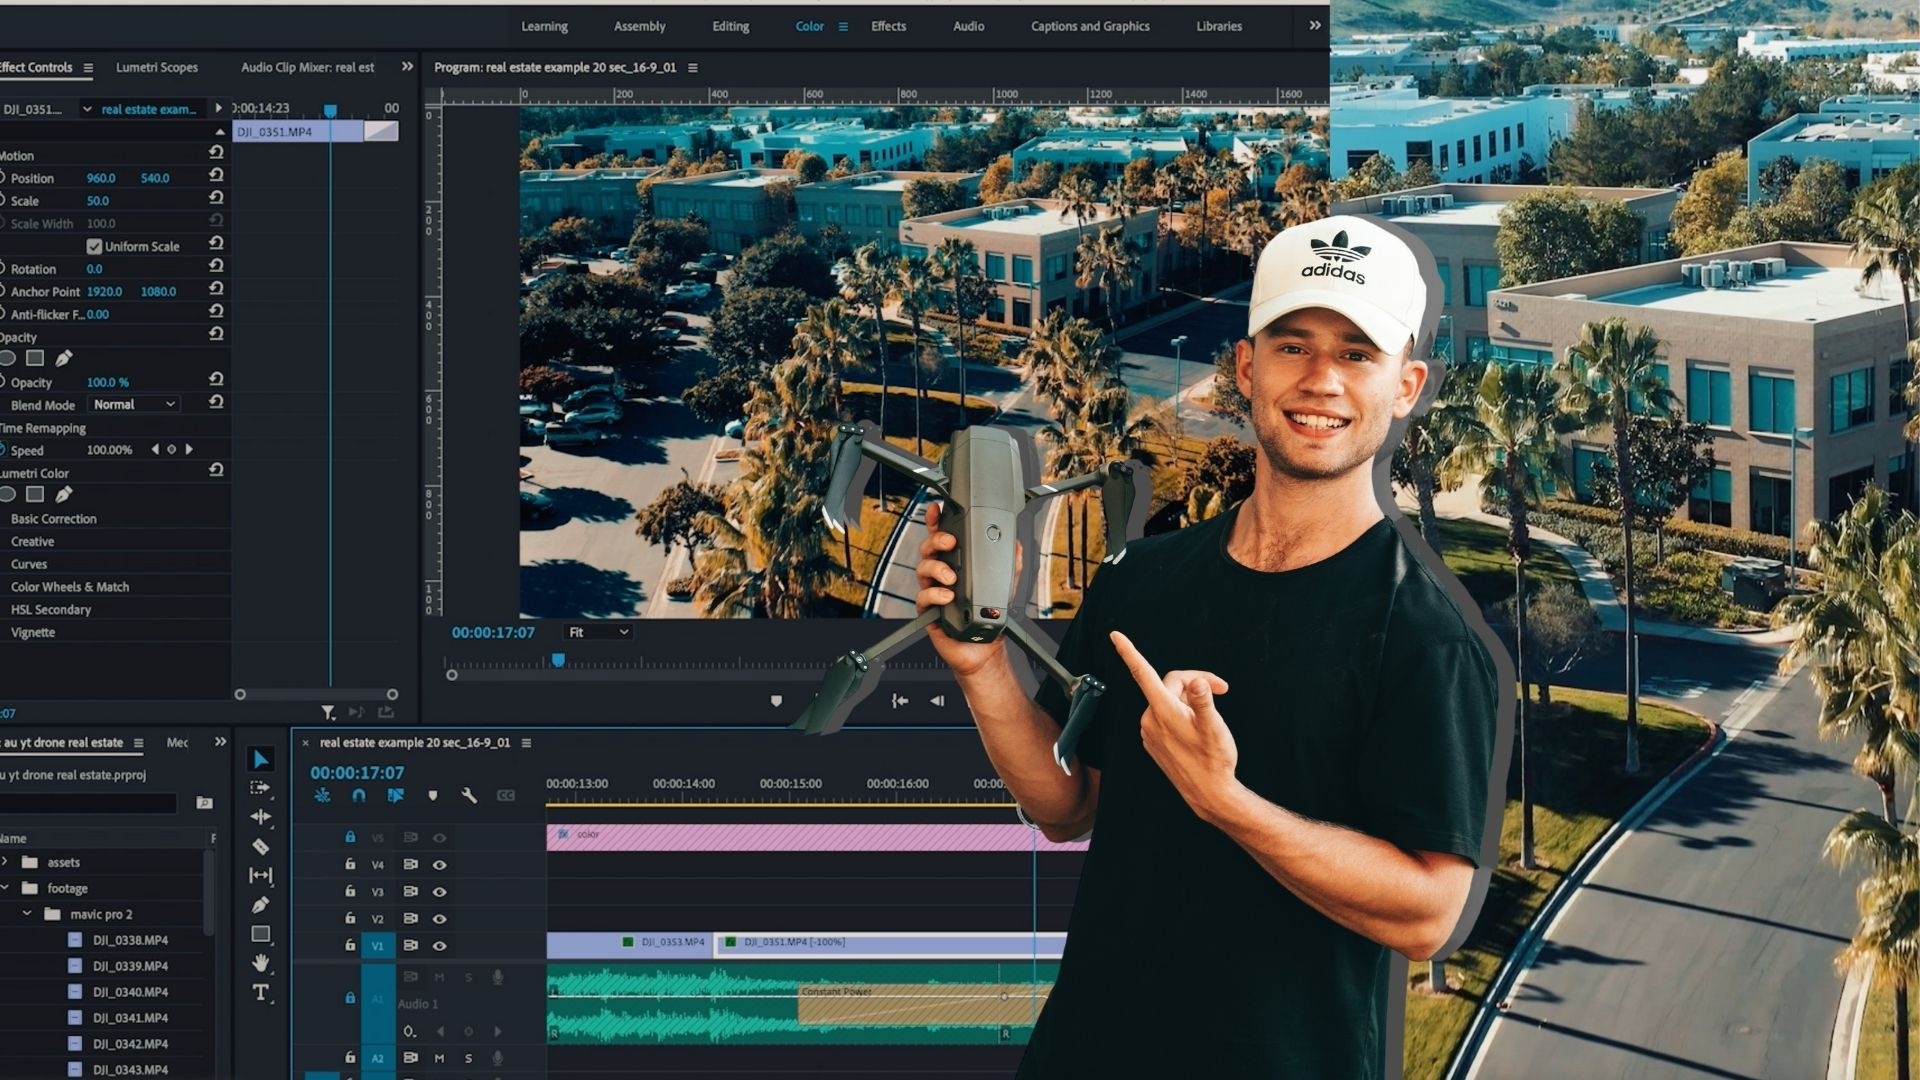Viewport: 1920px width, 1080px height.
Task: Mute audio track A2
Action: coord(439,1058)
